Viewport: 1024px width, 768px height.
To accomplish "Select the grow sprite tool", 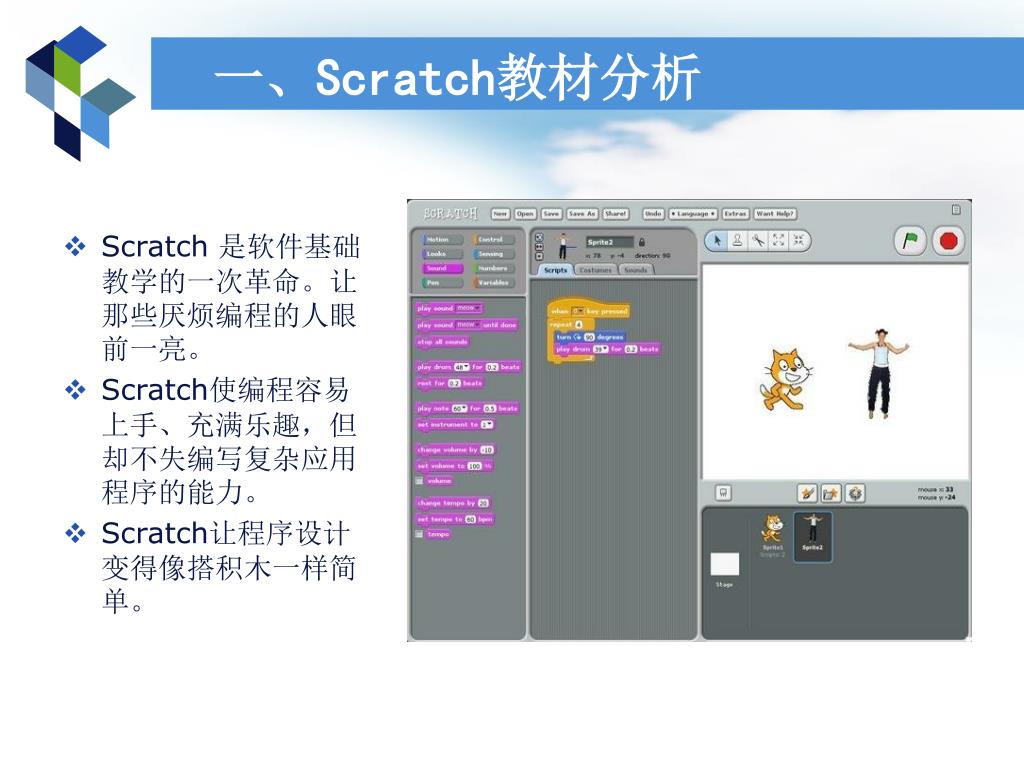I will coord(778,241).
